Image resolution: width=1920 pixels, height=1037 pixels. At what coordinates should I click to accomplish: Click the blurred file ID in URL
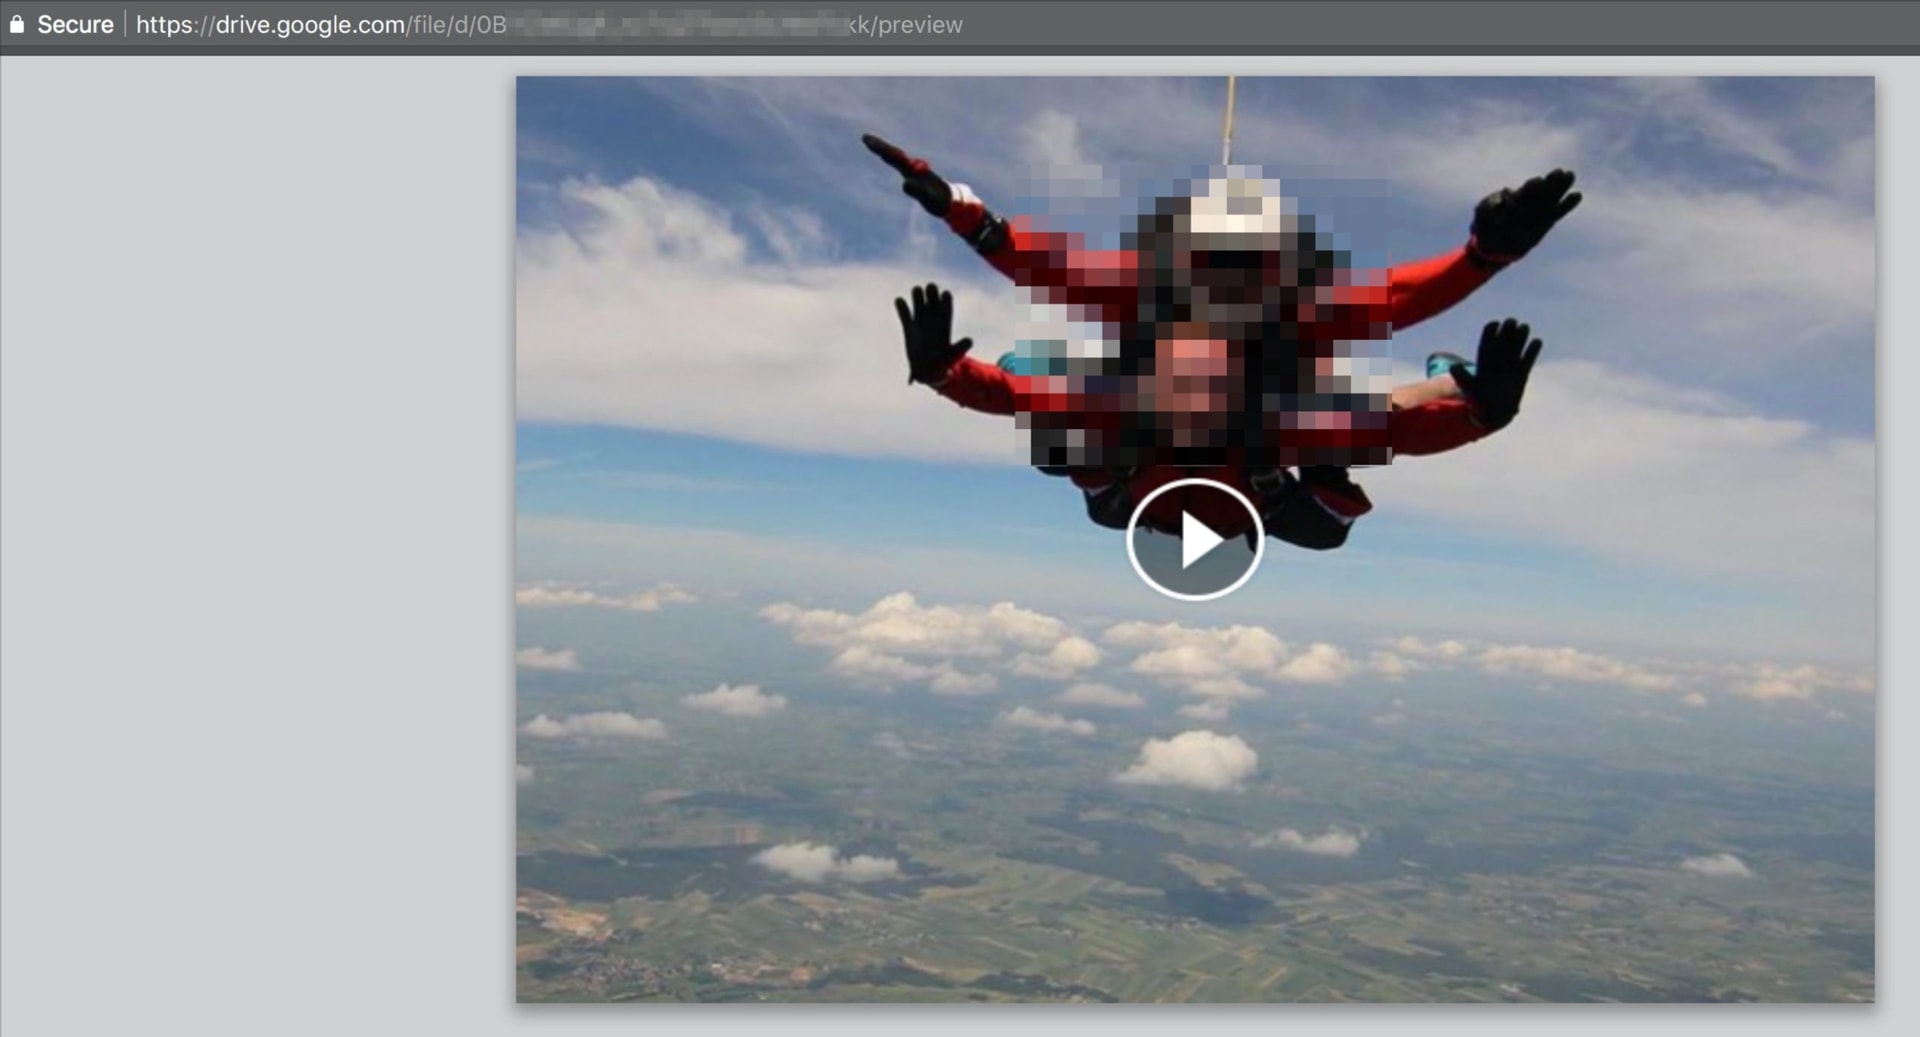pos(678,24)
